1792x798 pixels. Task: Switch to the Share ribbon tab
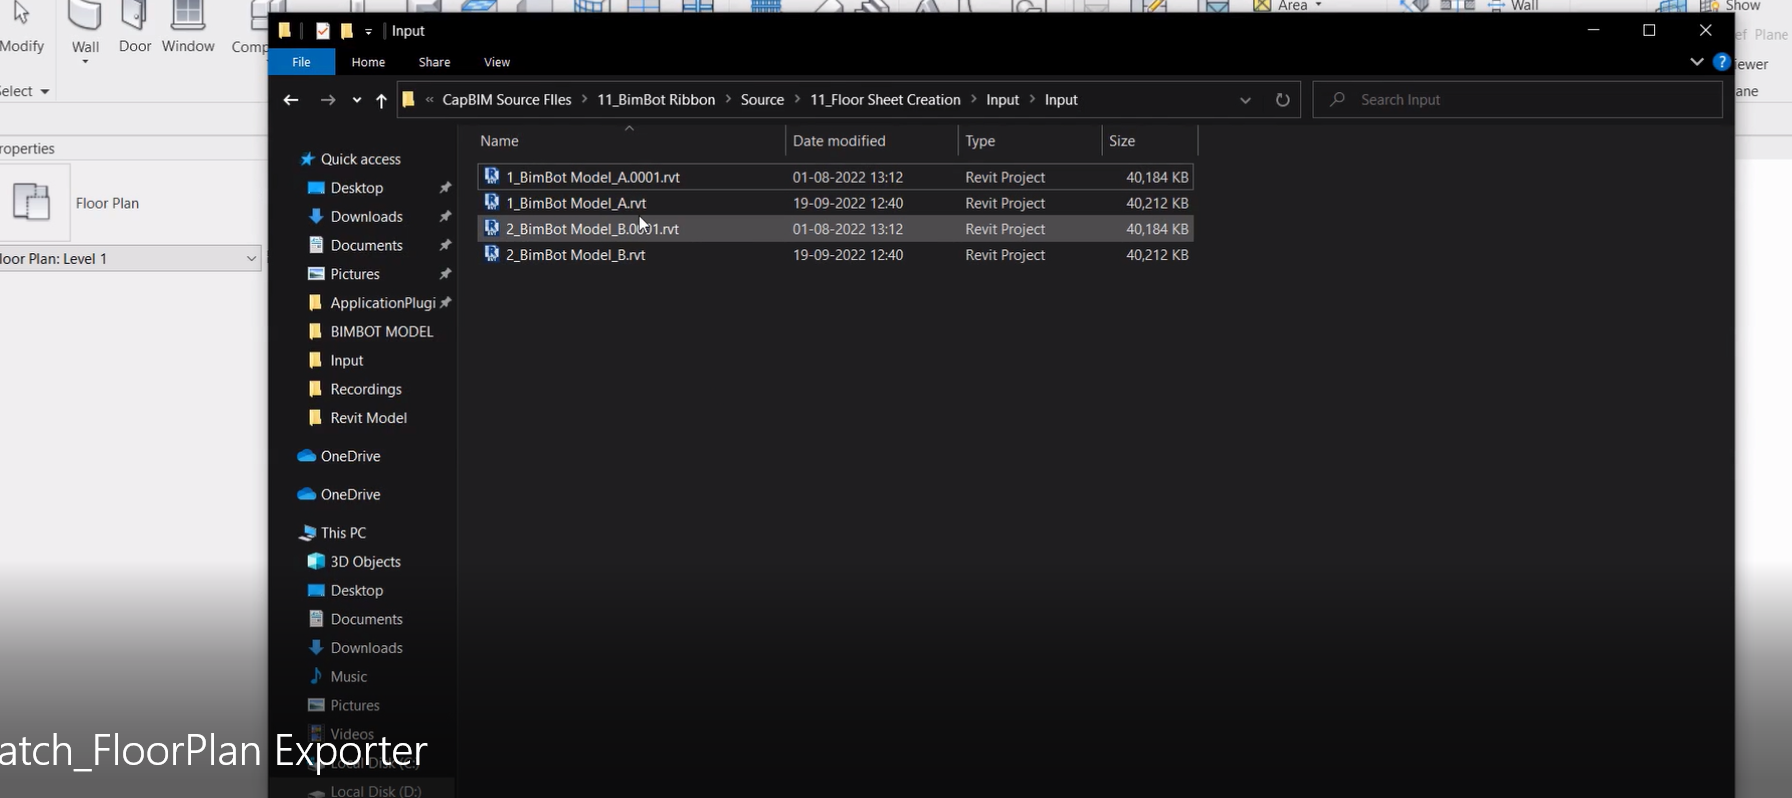(434, 62)
